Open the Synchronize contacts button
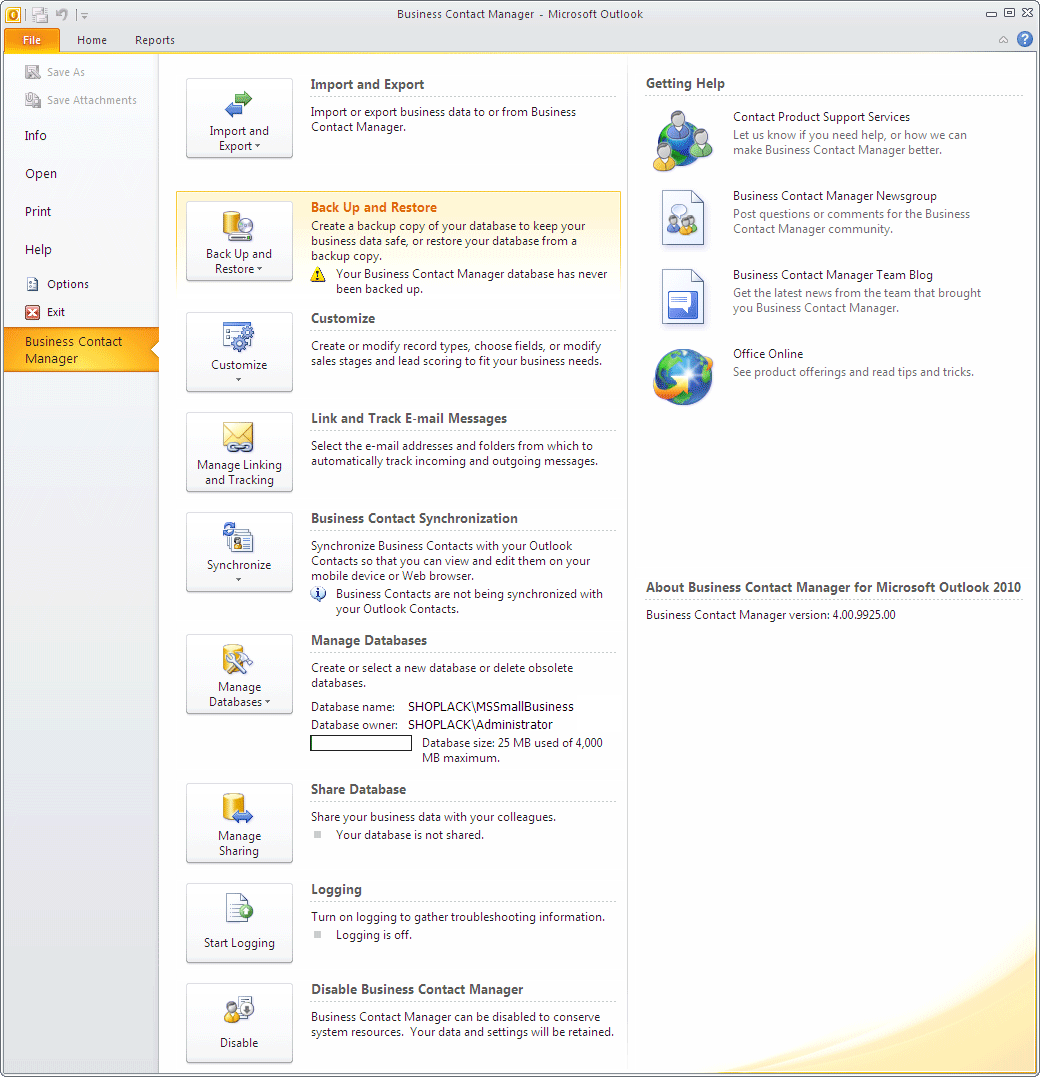This screenshot has height=1077, width=1040. tap(239, 552)
